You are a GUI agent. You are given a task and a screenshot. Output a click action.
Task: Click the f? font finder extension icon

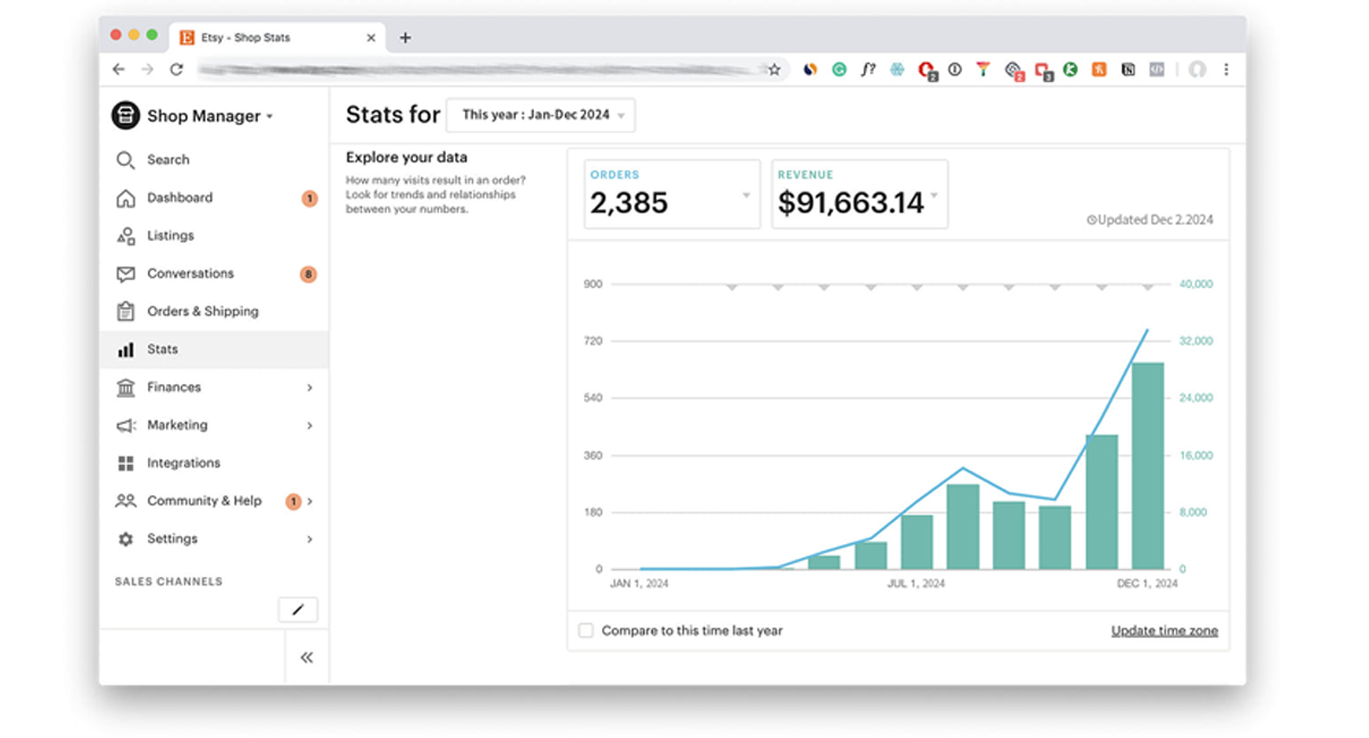coord(868,70)
